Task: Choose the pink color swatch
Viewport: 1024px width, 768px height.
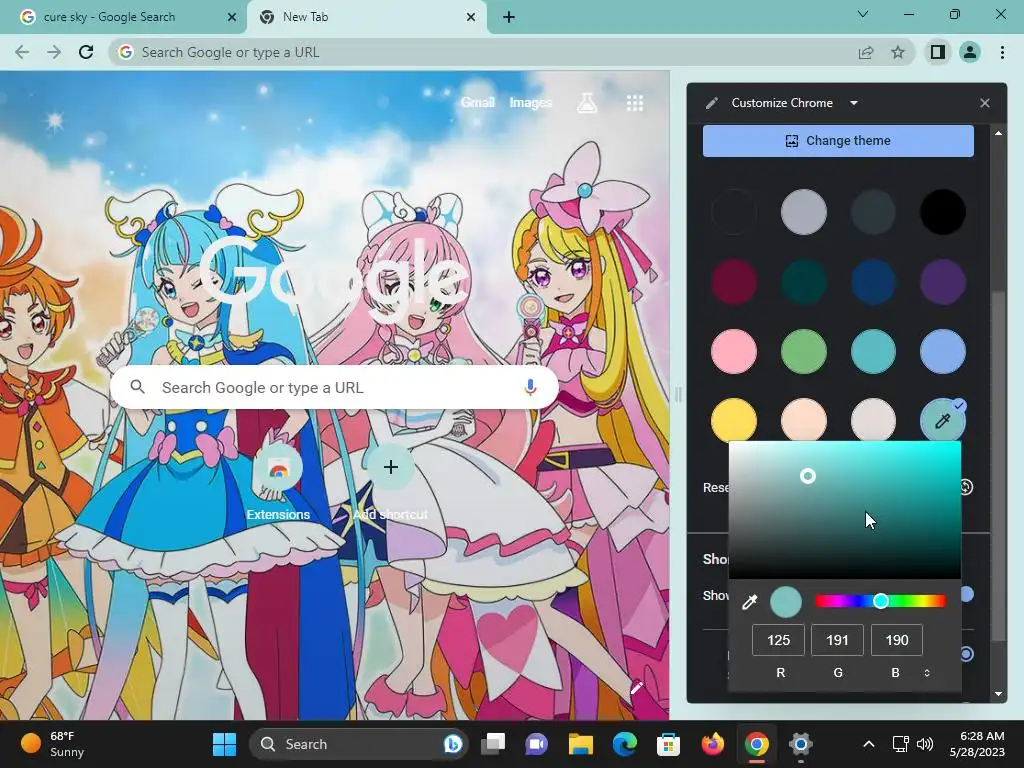Action: [734, 351]
